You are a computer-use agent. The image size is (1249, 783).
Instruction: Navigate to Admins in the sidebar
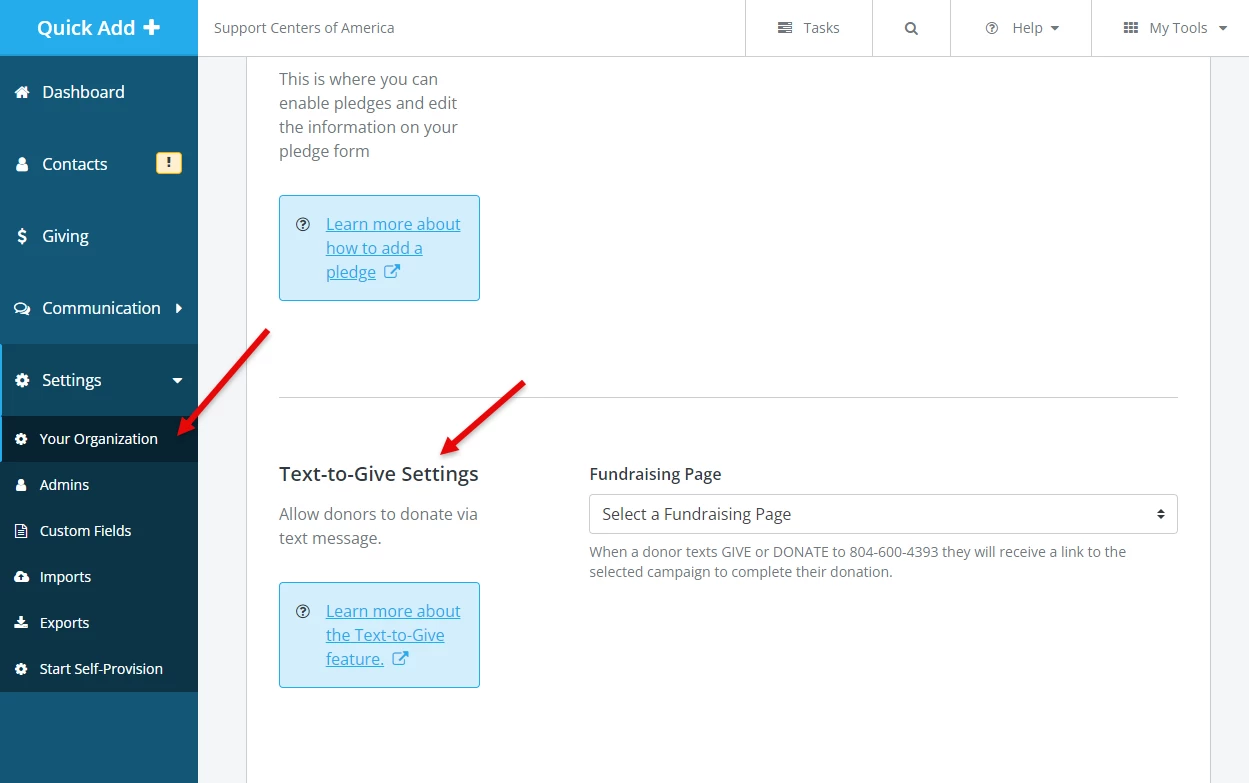coord(64,484)
